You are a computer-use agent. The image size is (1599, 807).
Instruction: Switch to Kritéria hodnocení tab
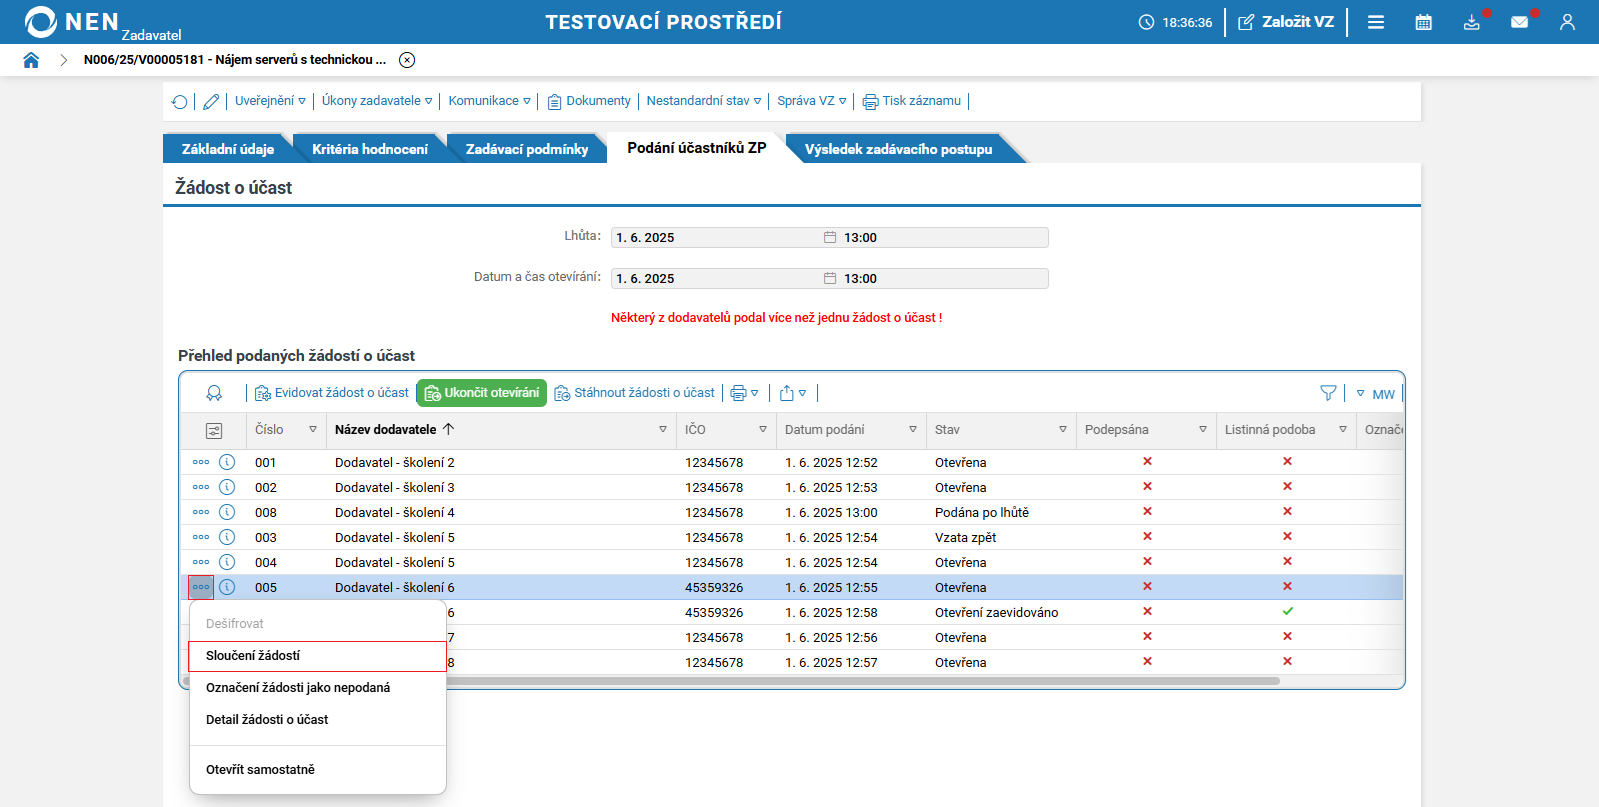369,149
